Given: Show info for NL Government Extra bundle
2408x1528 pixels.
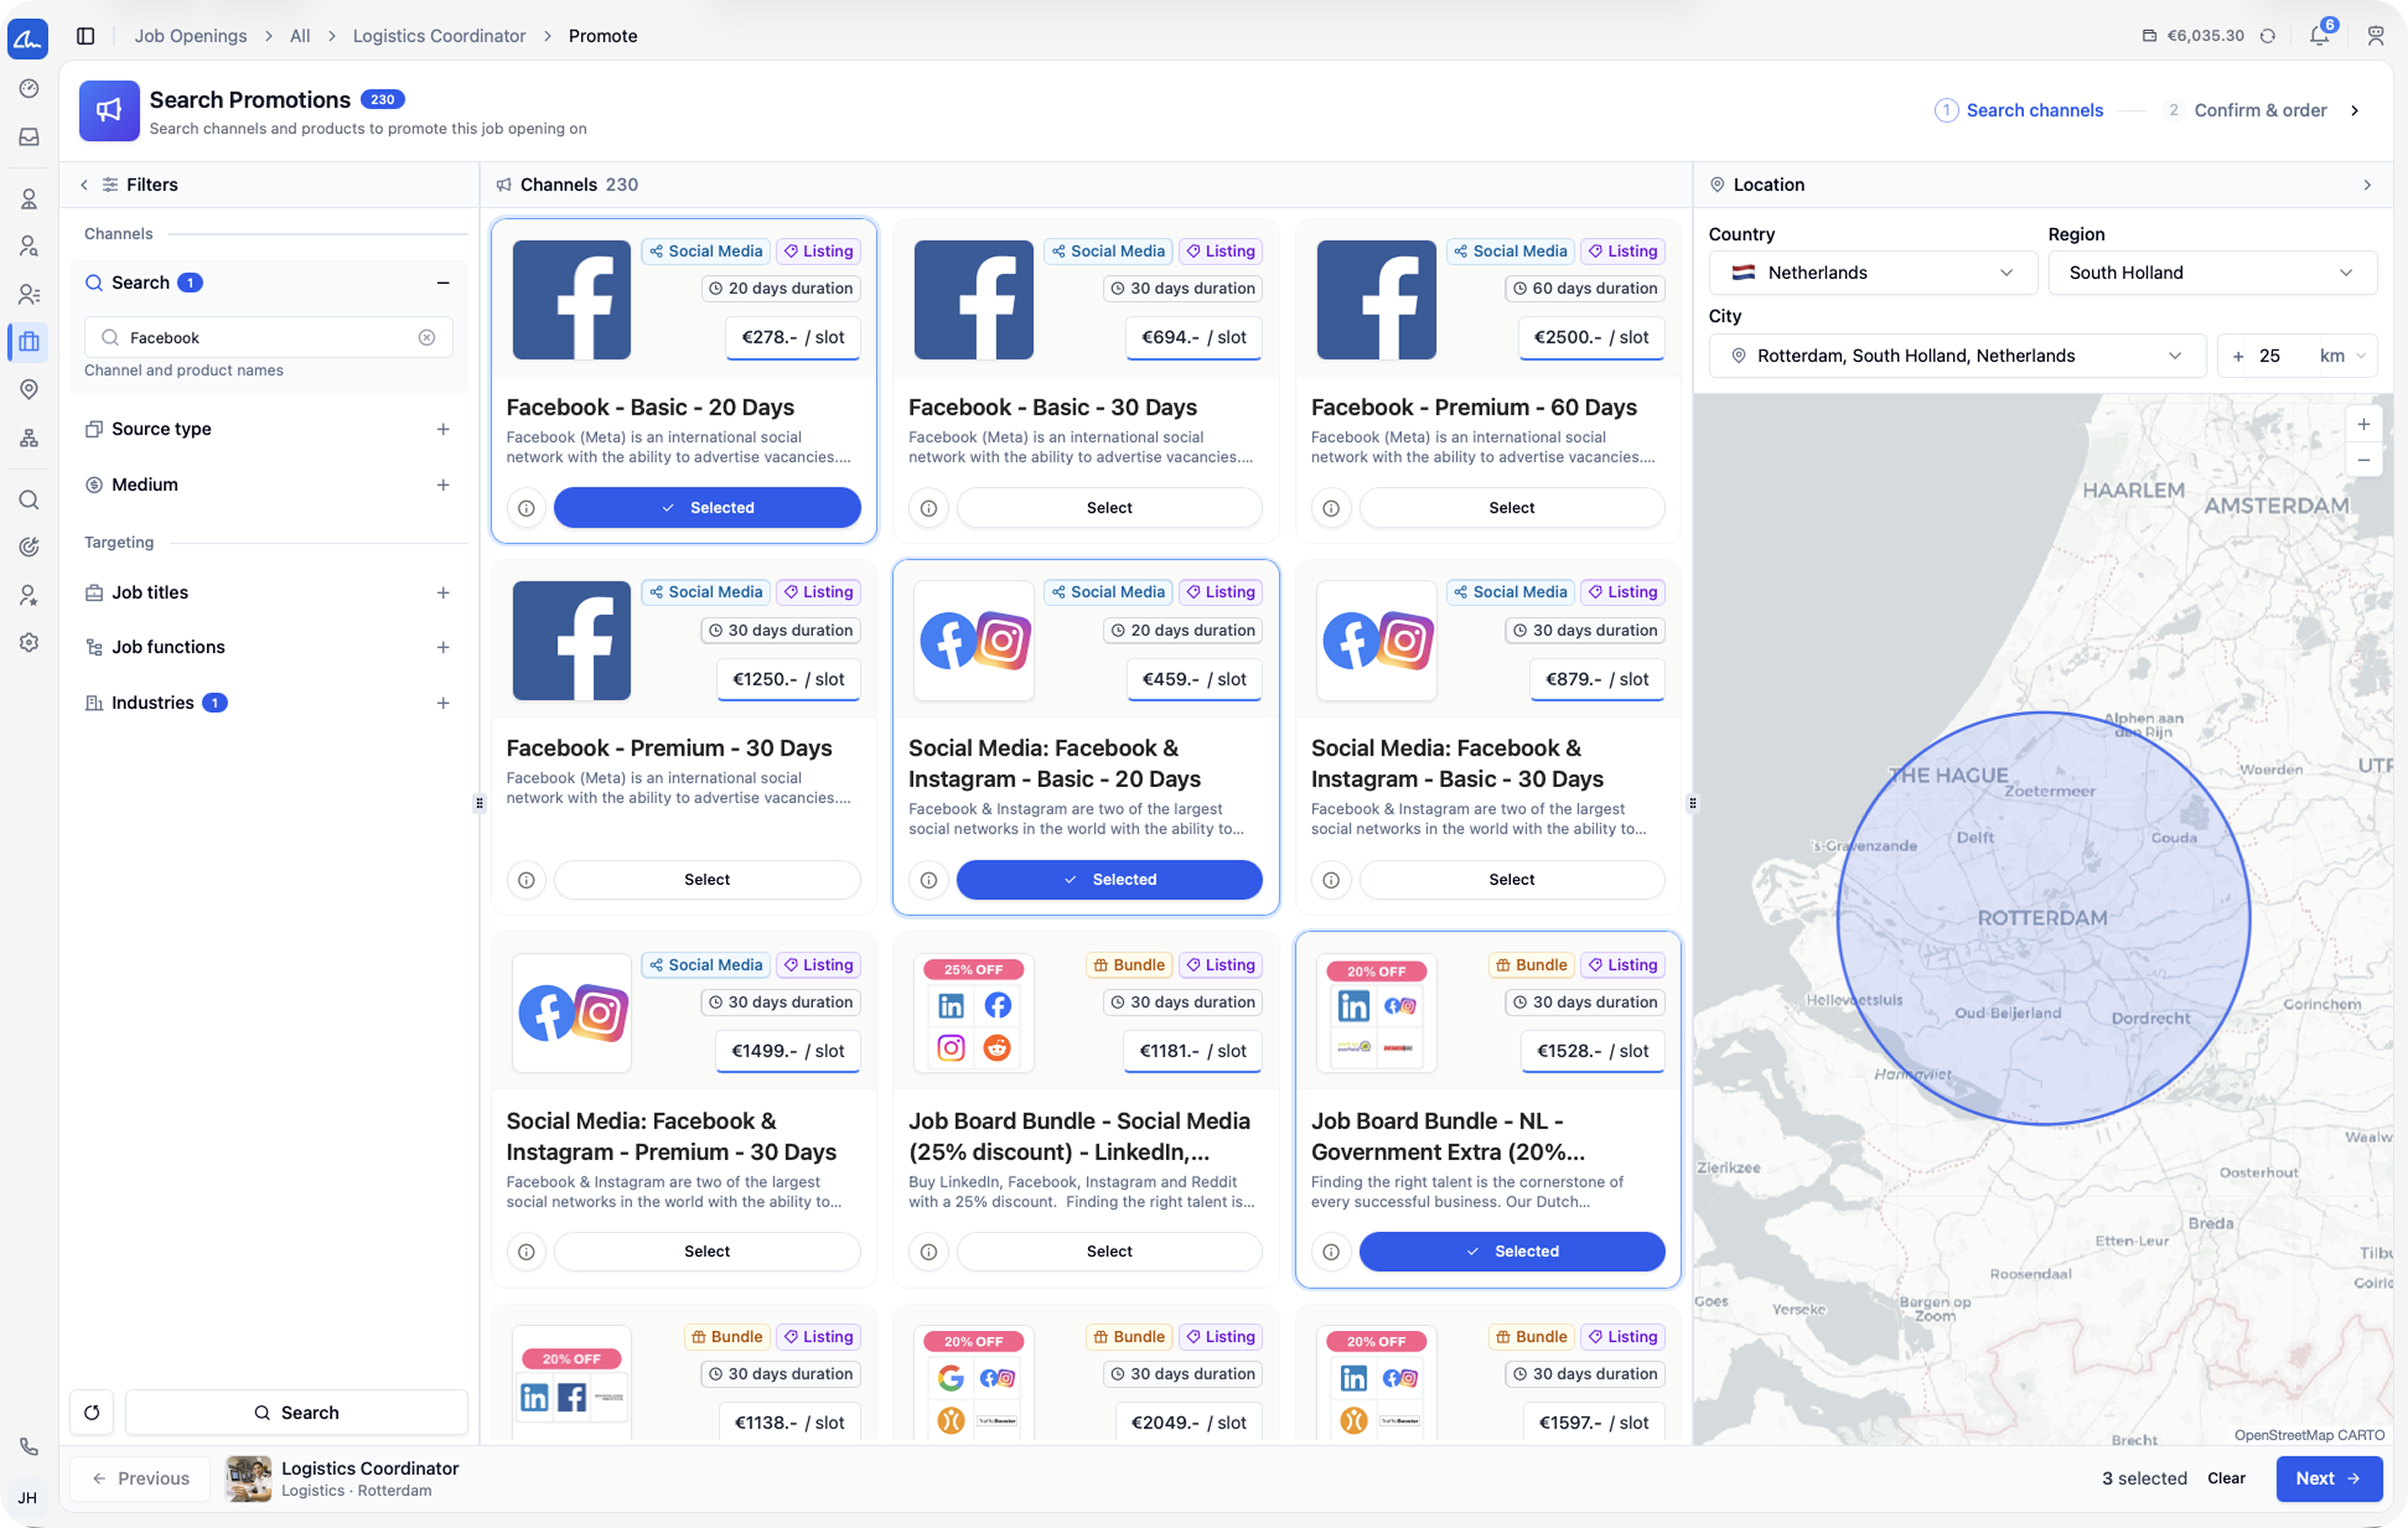Looking at the screenshot, I should pyautogui.click(x=1331, y=1252).
